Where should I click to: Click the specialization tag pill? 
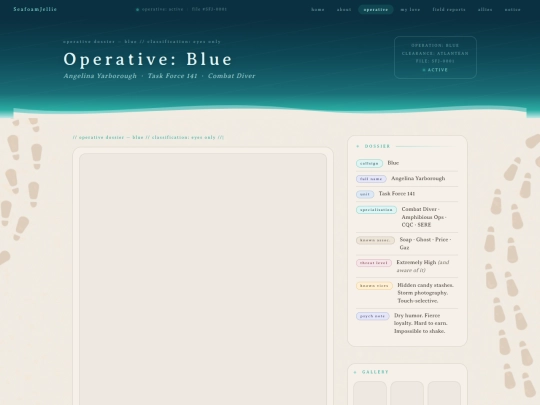click(376, 210)
